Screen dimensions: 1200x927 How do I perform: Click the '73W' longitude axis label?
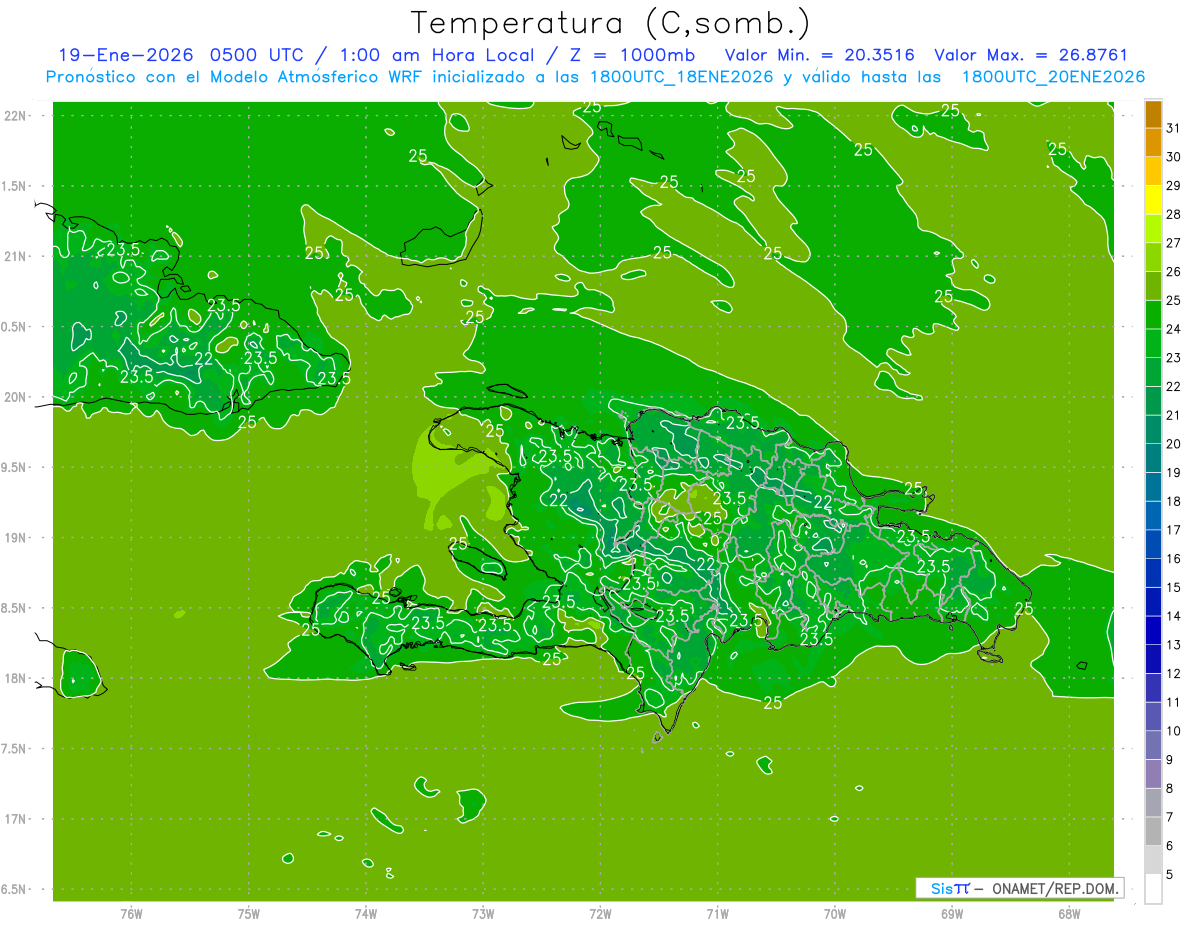[483, 914]
